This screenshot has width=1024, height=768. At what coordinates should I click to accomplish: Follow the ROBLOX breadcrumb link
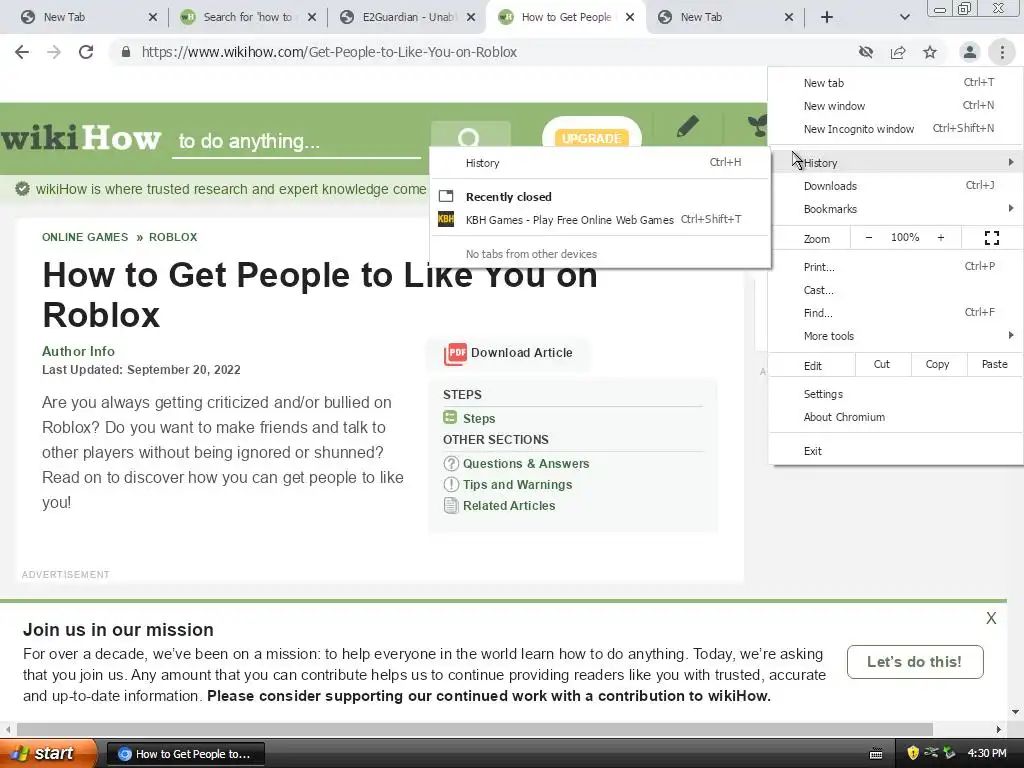173,237
